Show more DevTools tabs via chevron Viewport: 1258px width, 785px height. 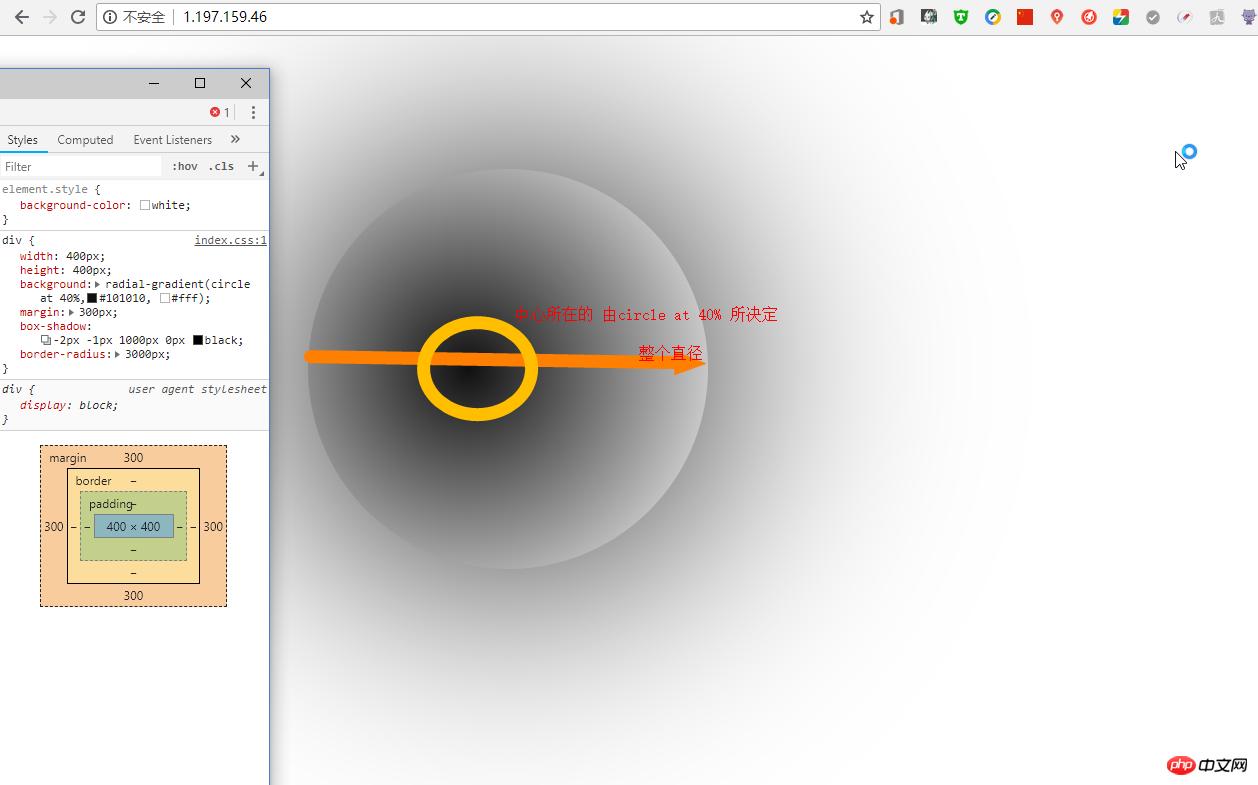[235, 139]
